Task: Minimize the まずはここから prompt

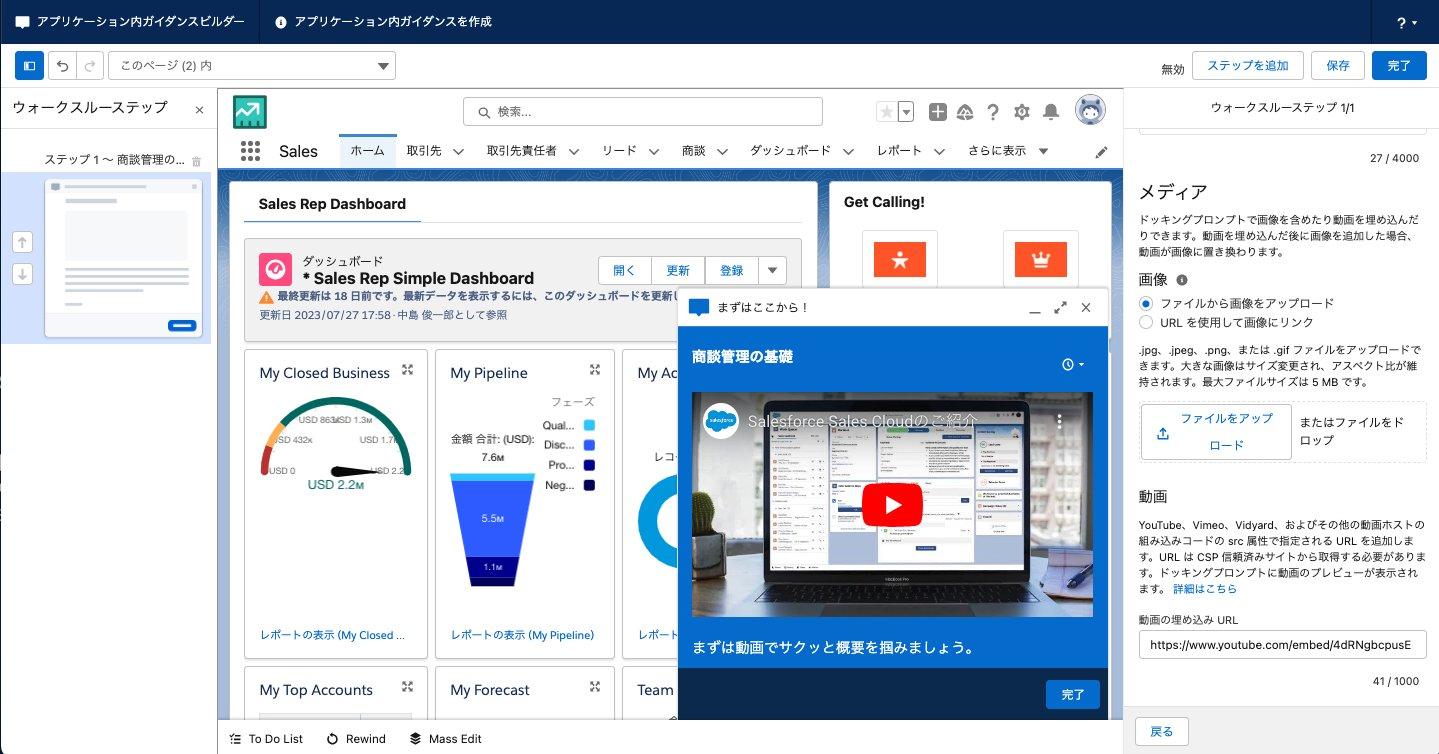Action: (x=1035, y=308)
